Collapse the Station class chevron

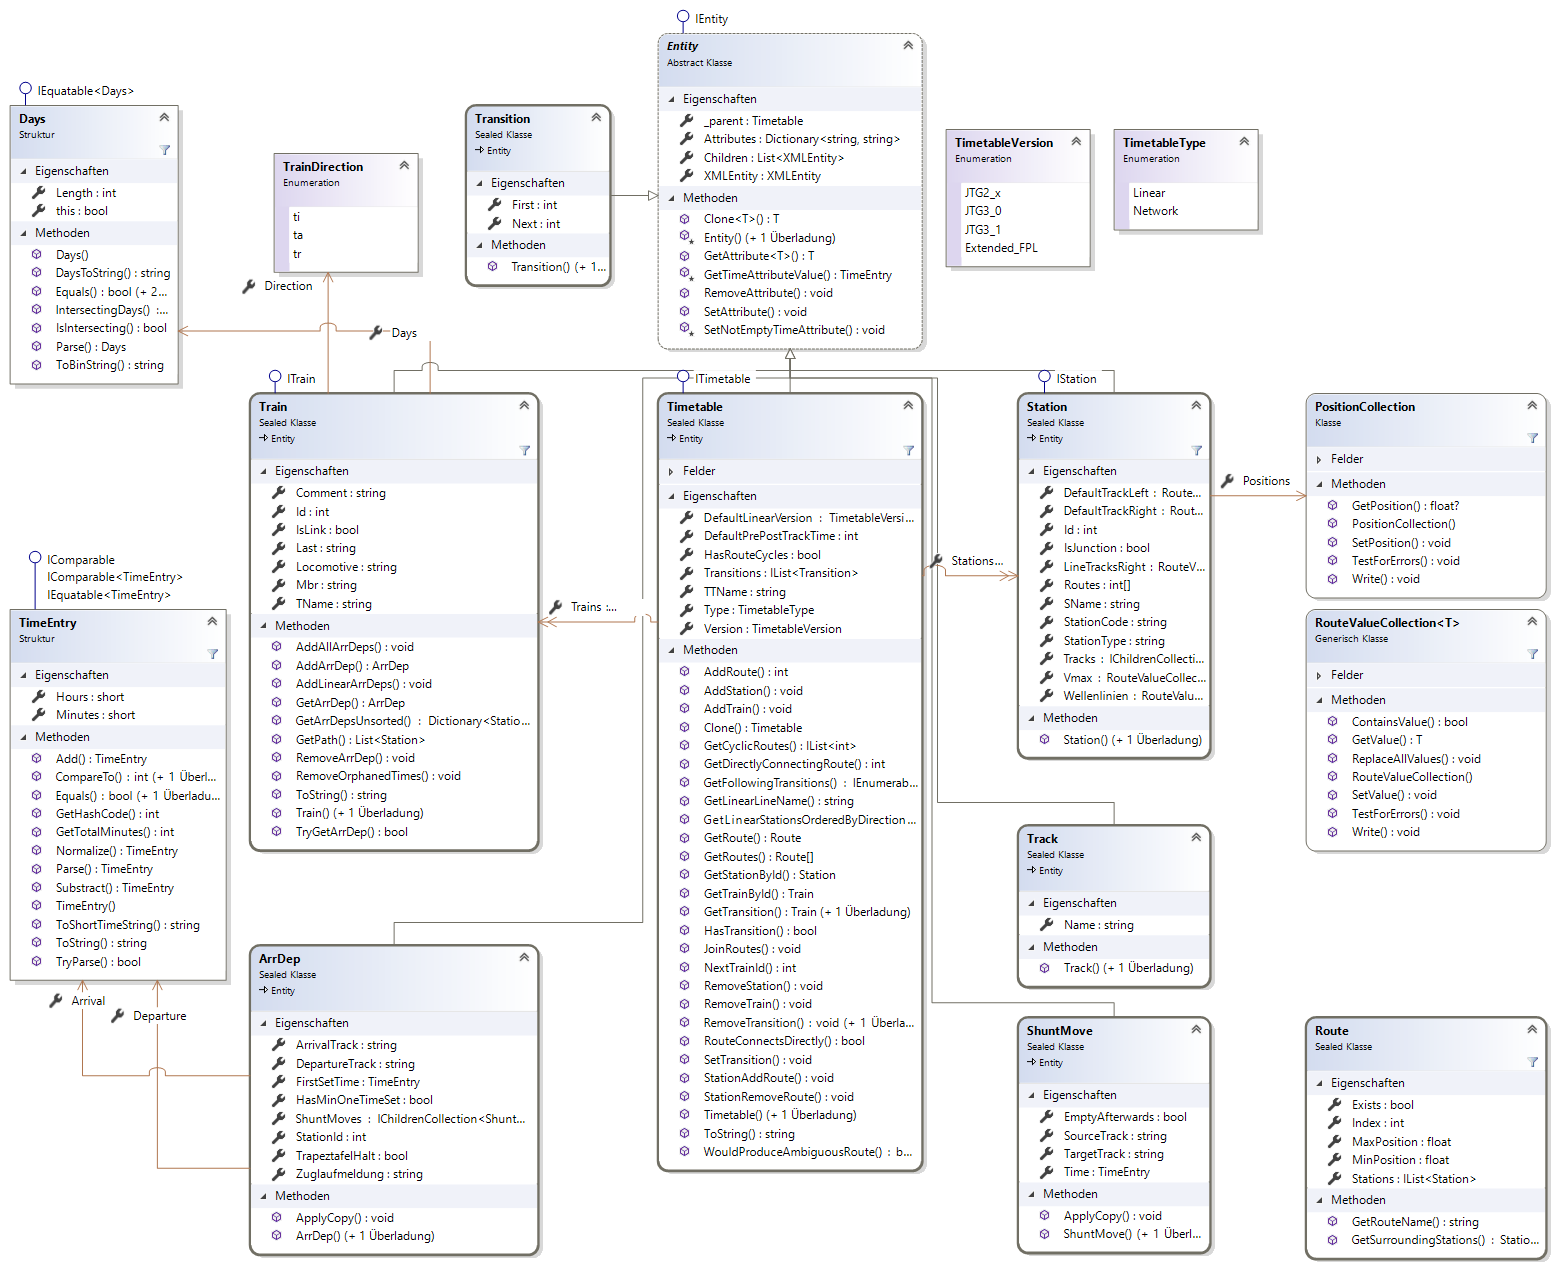click(1196, 405)
